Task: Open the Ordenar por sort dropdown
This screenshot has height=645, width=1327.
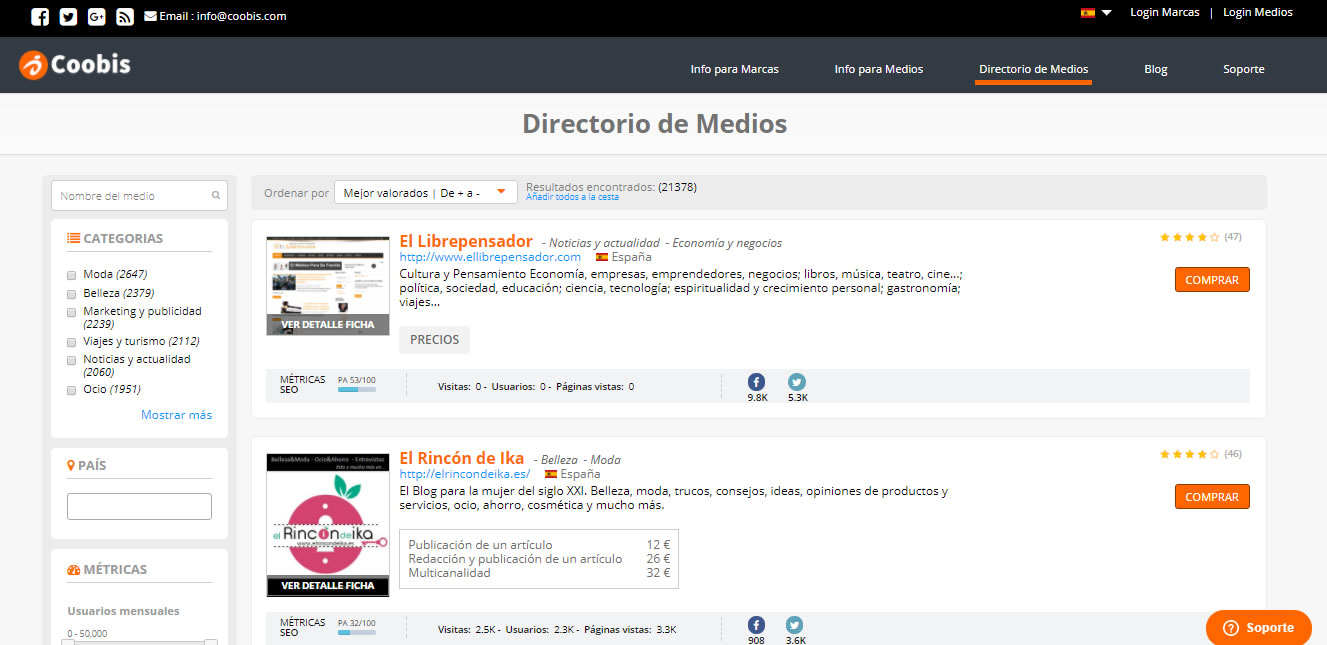Action: (x=425, y=193)
